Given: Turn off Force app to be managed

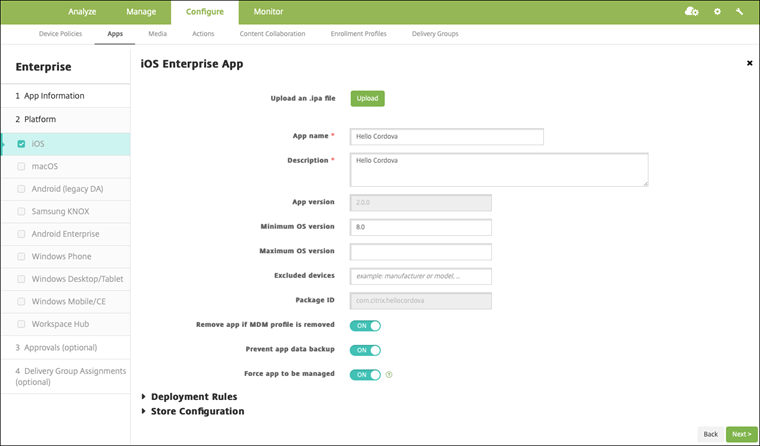Looking at the screenshot, I should point(365,375).
